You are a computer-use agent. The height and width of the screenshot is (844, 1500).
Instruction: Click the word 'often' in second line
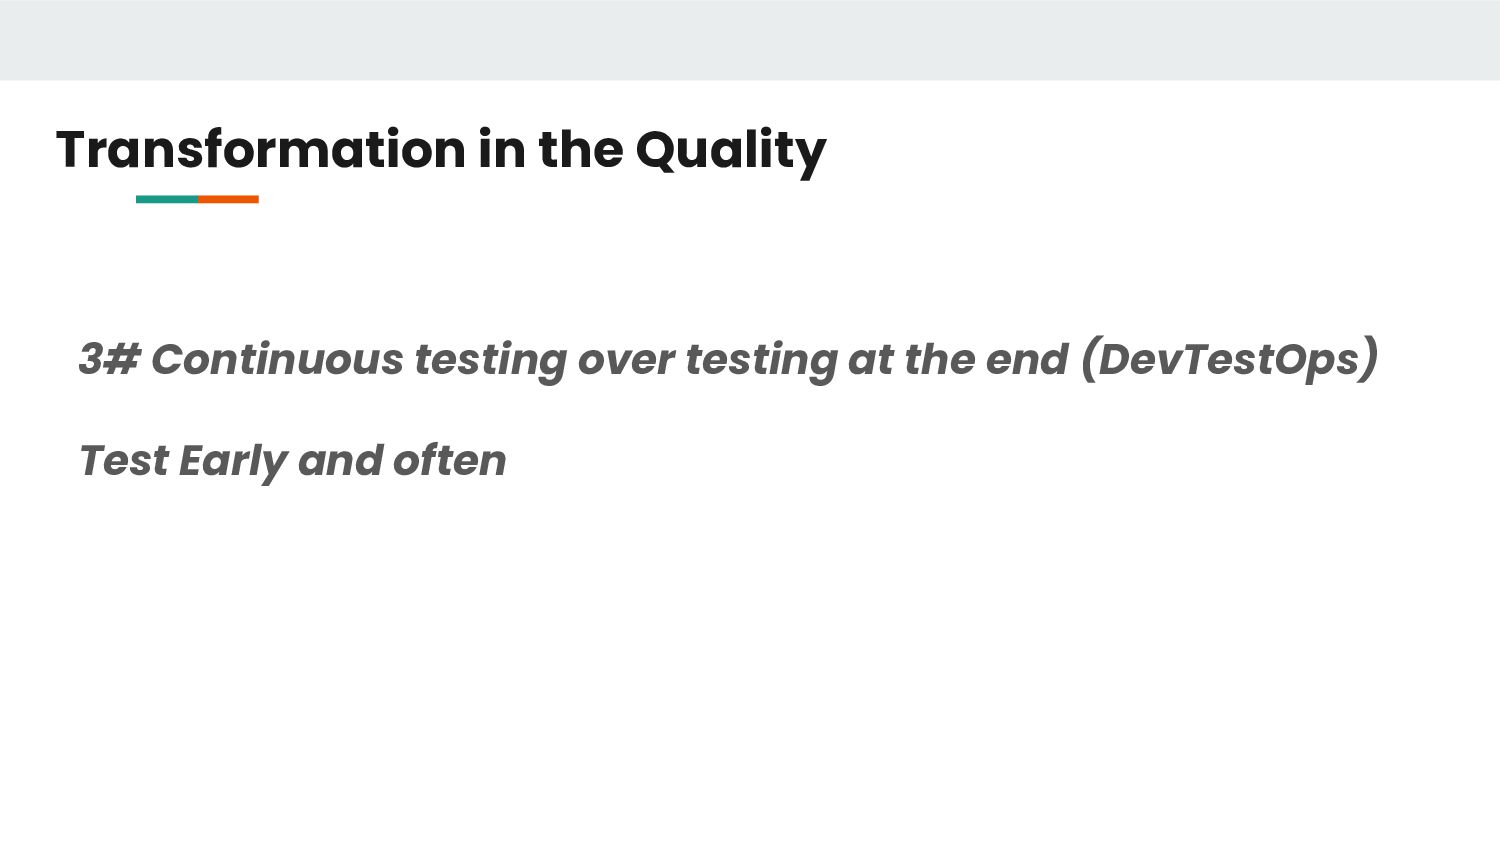(x=450, y=460)
